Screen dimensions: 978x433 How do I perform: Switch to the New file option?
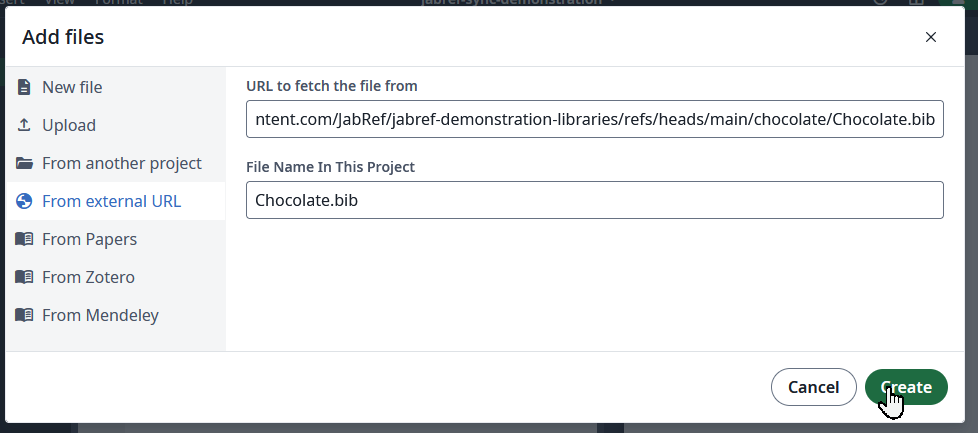coord(72,87)
